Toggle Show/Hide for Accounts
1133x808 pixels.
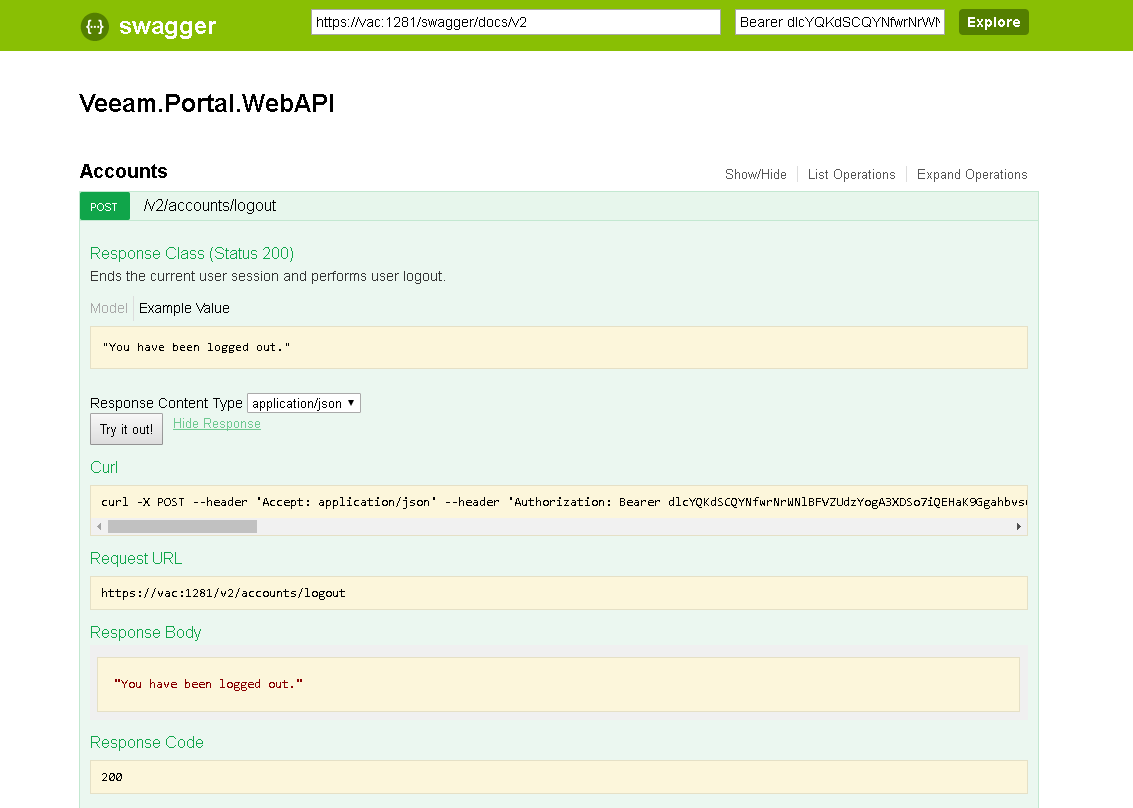[755, 174]
